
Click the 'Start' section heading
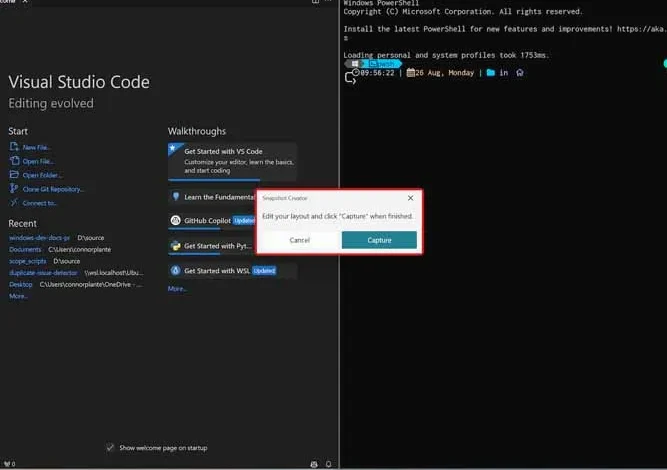pyautogui.click(x=18, y=131)
